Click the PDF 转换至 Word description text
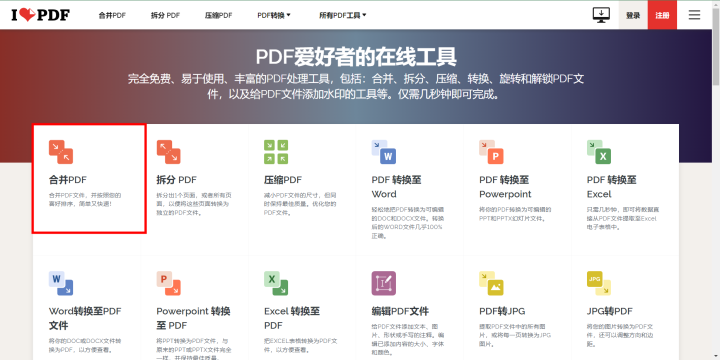Viewport: 720px width, 360px height. coord(408,223)
